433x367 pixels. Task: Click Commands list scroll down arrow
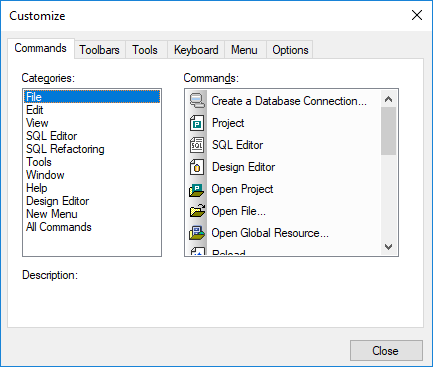pyautogui.click(x=388, y=247)
